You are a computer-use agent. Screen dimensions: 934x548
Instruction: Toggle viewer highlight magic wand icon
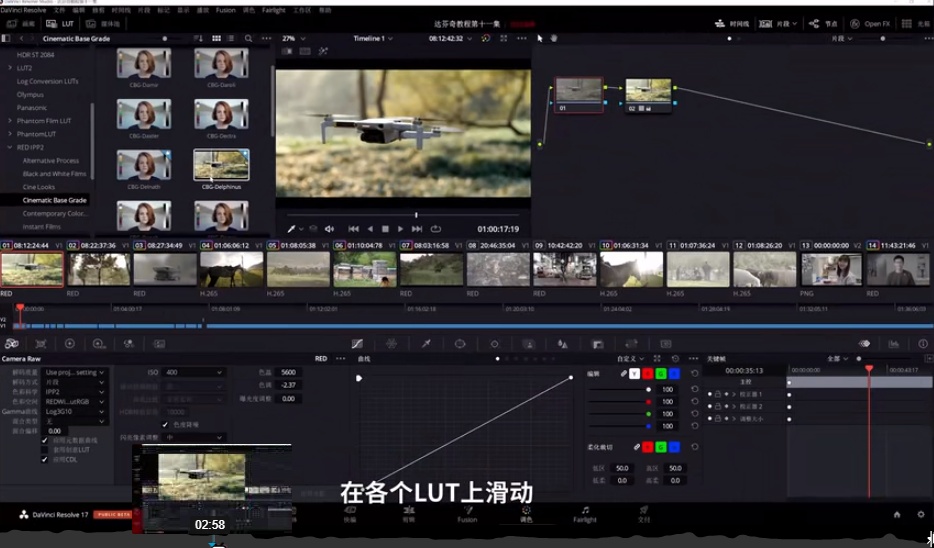pyautogui.click(x=323, y=52)
